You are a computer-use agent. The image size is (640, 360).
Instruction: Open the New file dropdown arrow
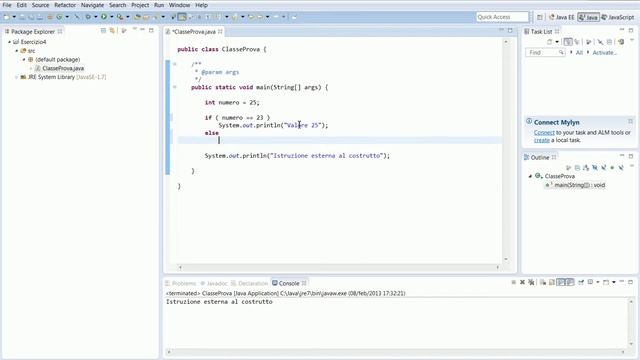click(x=14, y=17)
